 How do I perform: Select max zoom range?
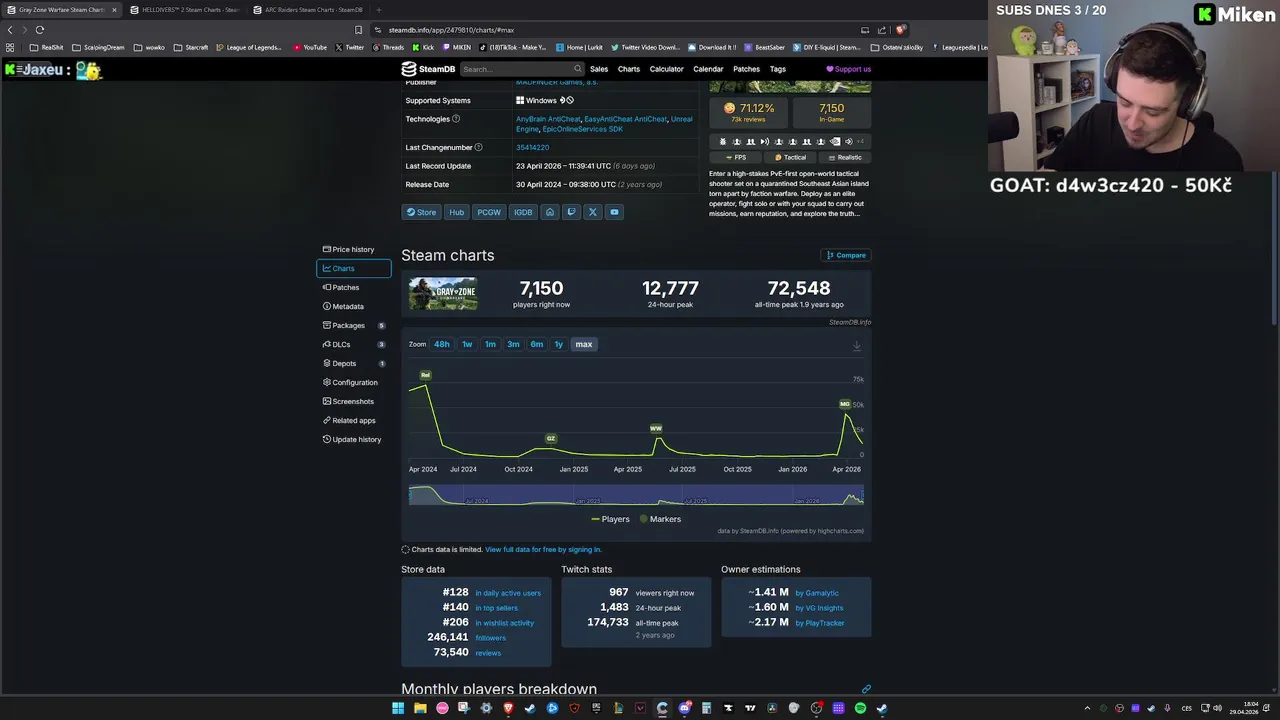coord(584,344)
